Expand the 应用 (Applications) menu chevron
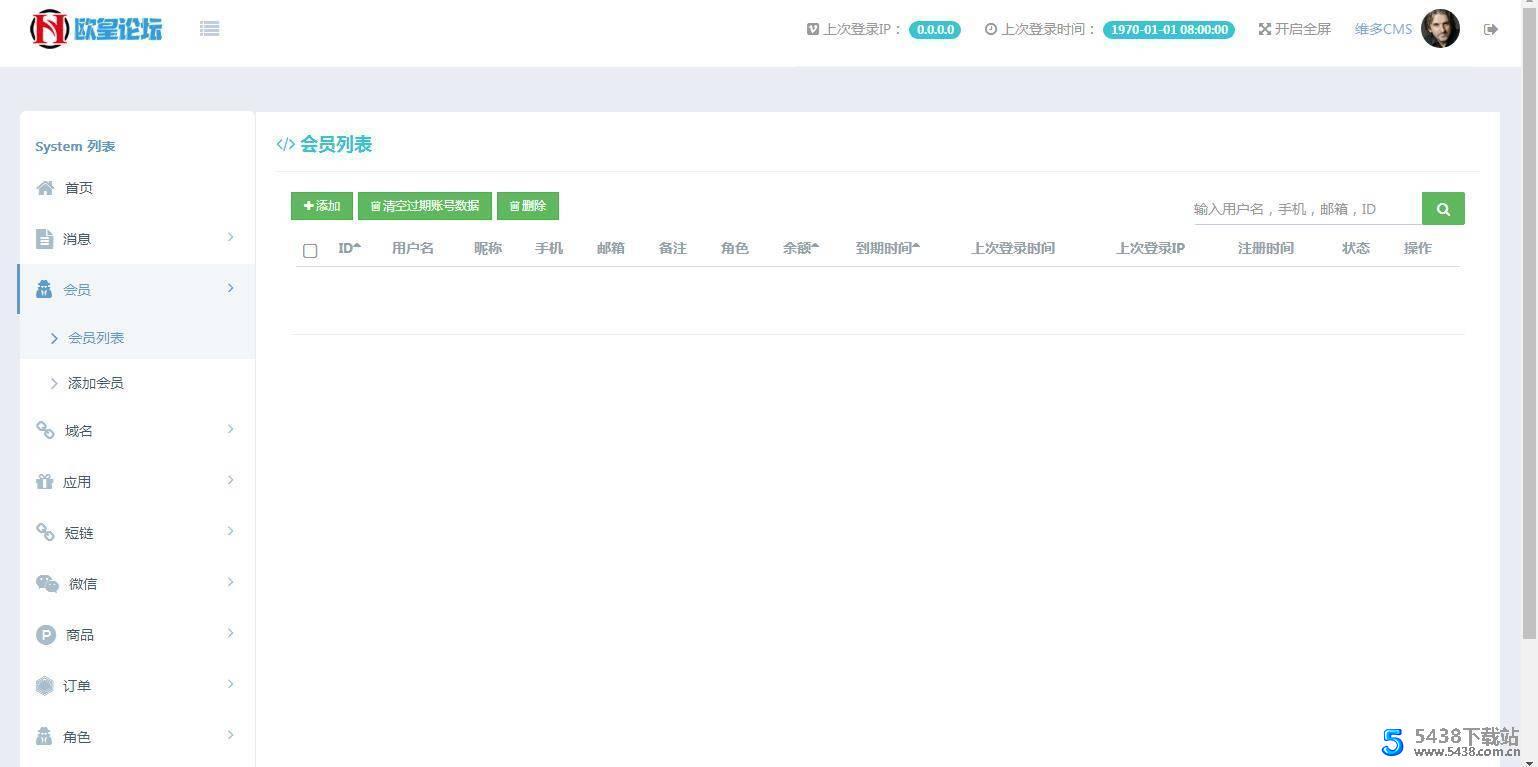Image resolution: width=1538 pixels, height=767 pixels. click(231, 481)
